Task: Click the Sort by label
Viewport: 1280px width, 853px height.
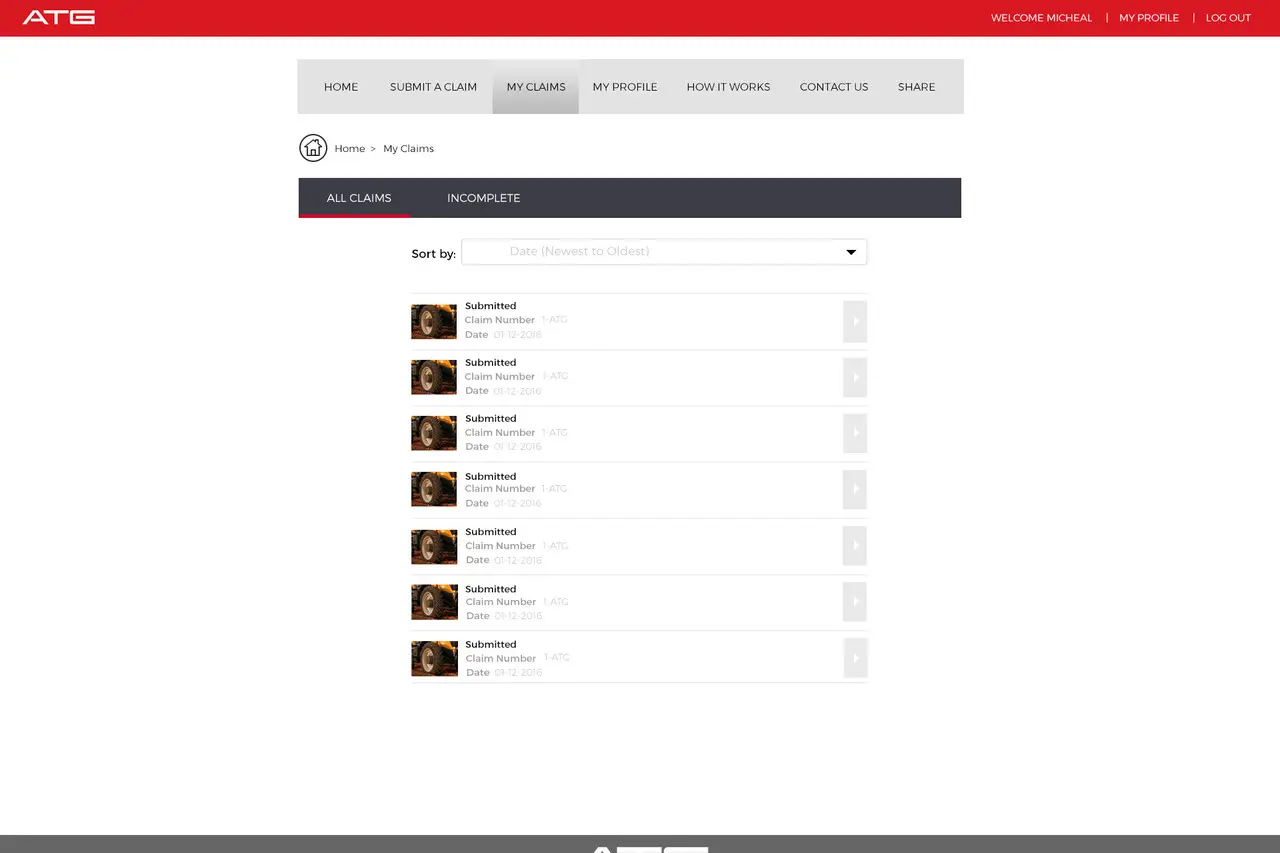Action: pos(433,254)
